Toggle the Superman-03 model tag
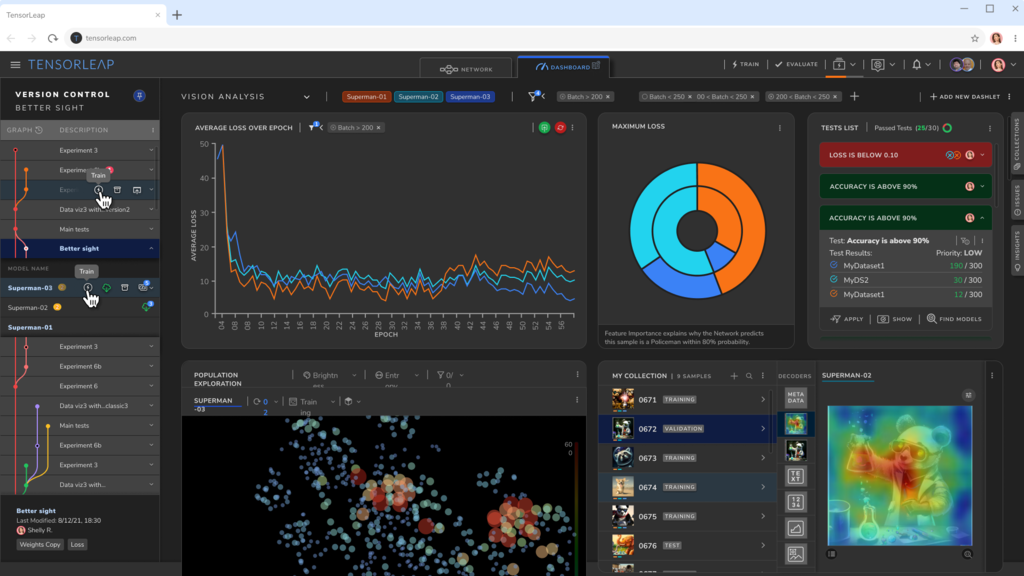 (470, 97)
